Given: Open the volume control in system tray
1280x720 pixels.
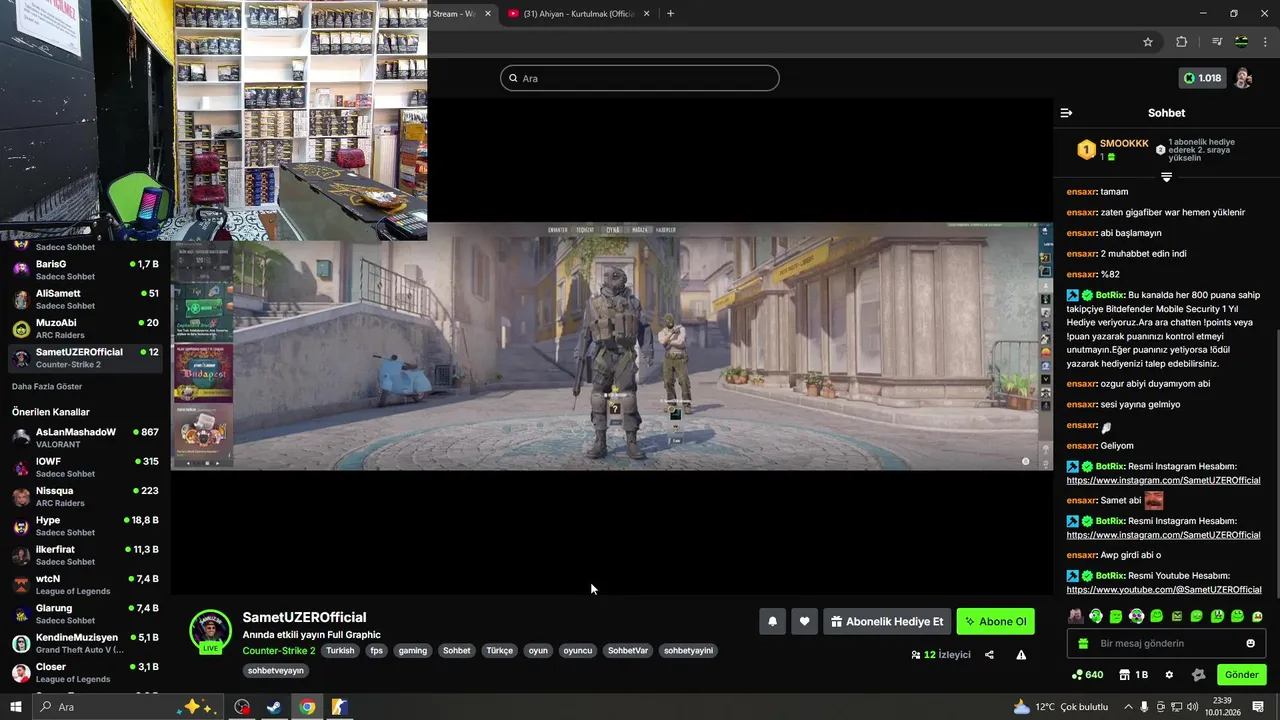Looking at the screenshot, I should tap(1192, 707).
